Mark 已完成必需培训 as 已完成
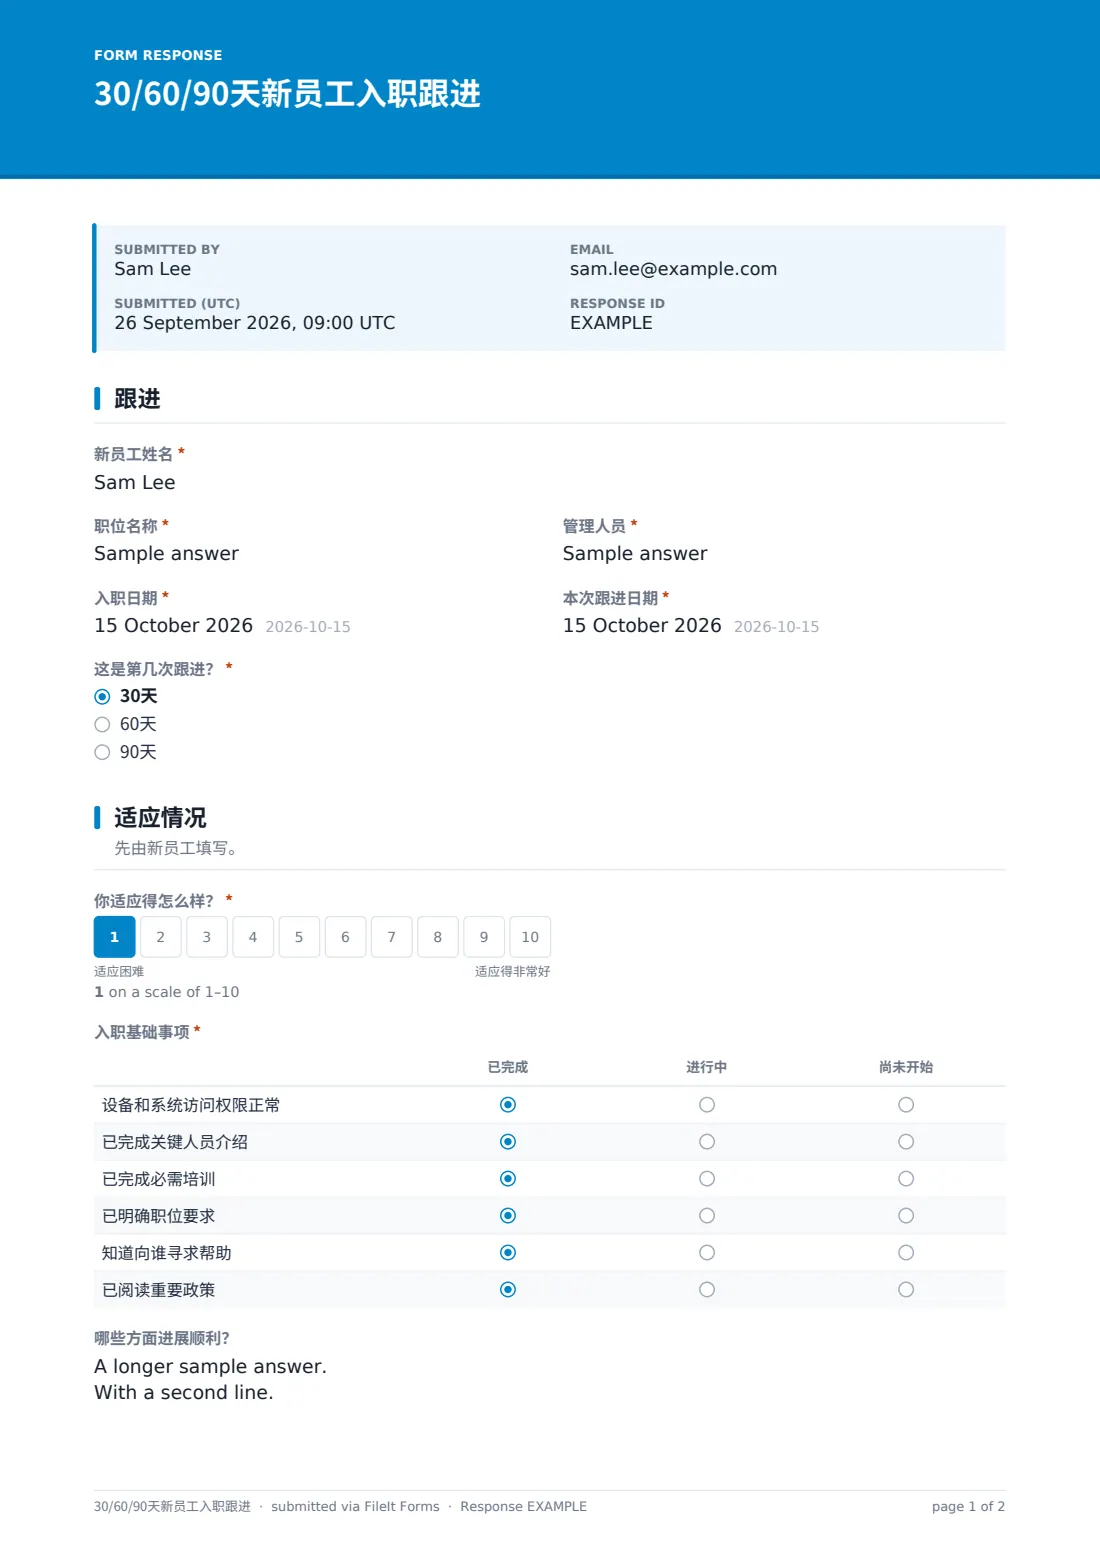This screenshot has width=1100, height=1556. (x=508, y=1179)
